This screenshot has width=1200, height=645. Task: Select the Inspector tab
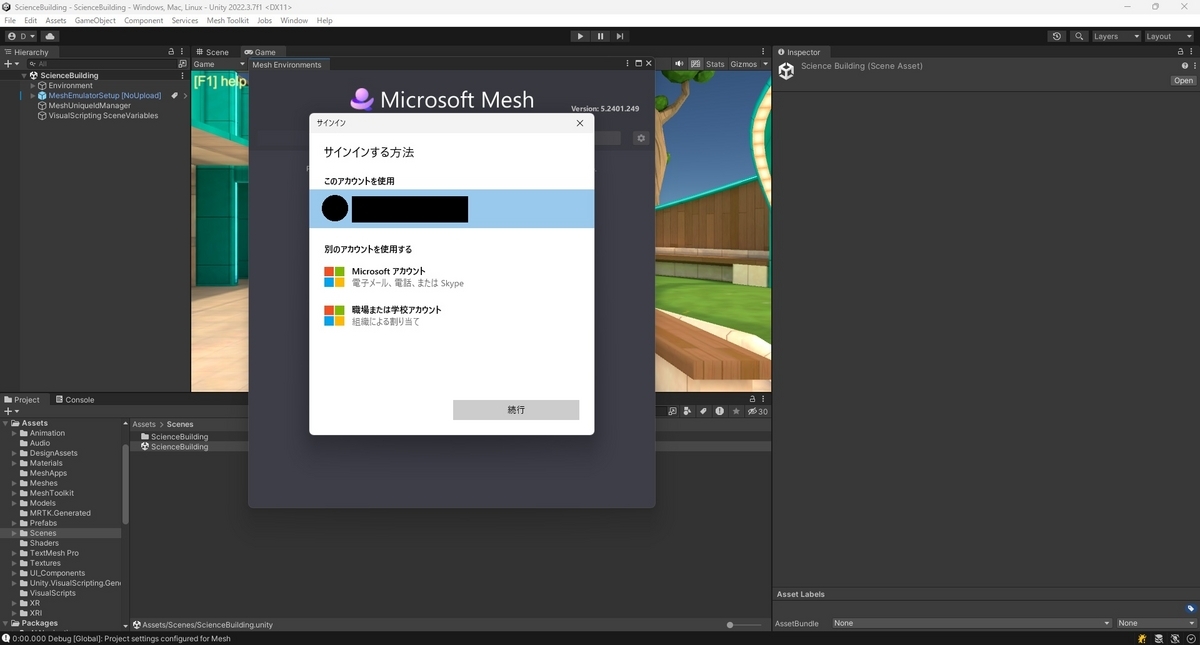click(798, 52)
